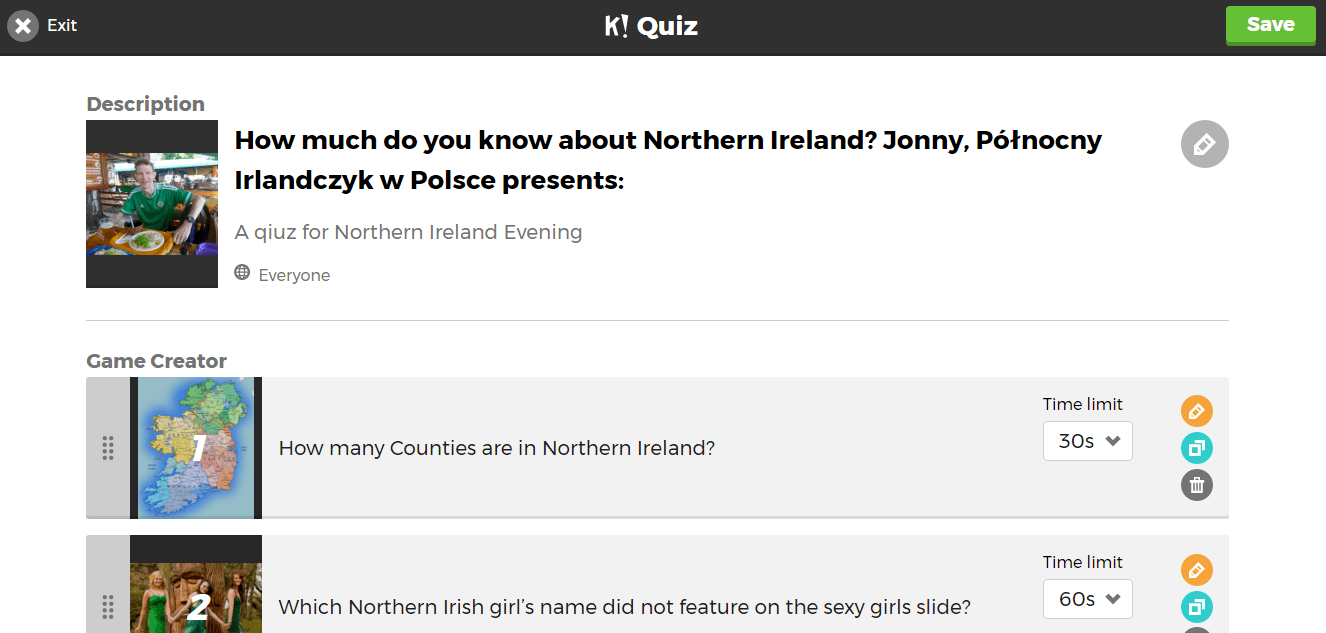
Task: Select the quiz cover photo thumbnail
Action: 152,204
